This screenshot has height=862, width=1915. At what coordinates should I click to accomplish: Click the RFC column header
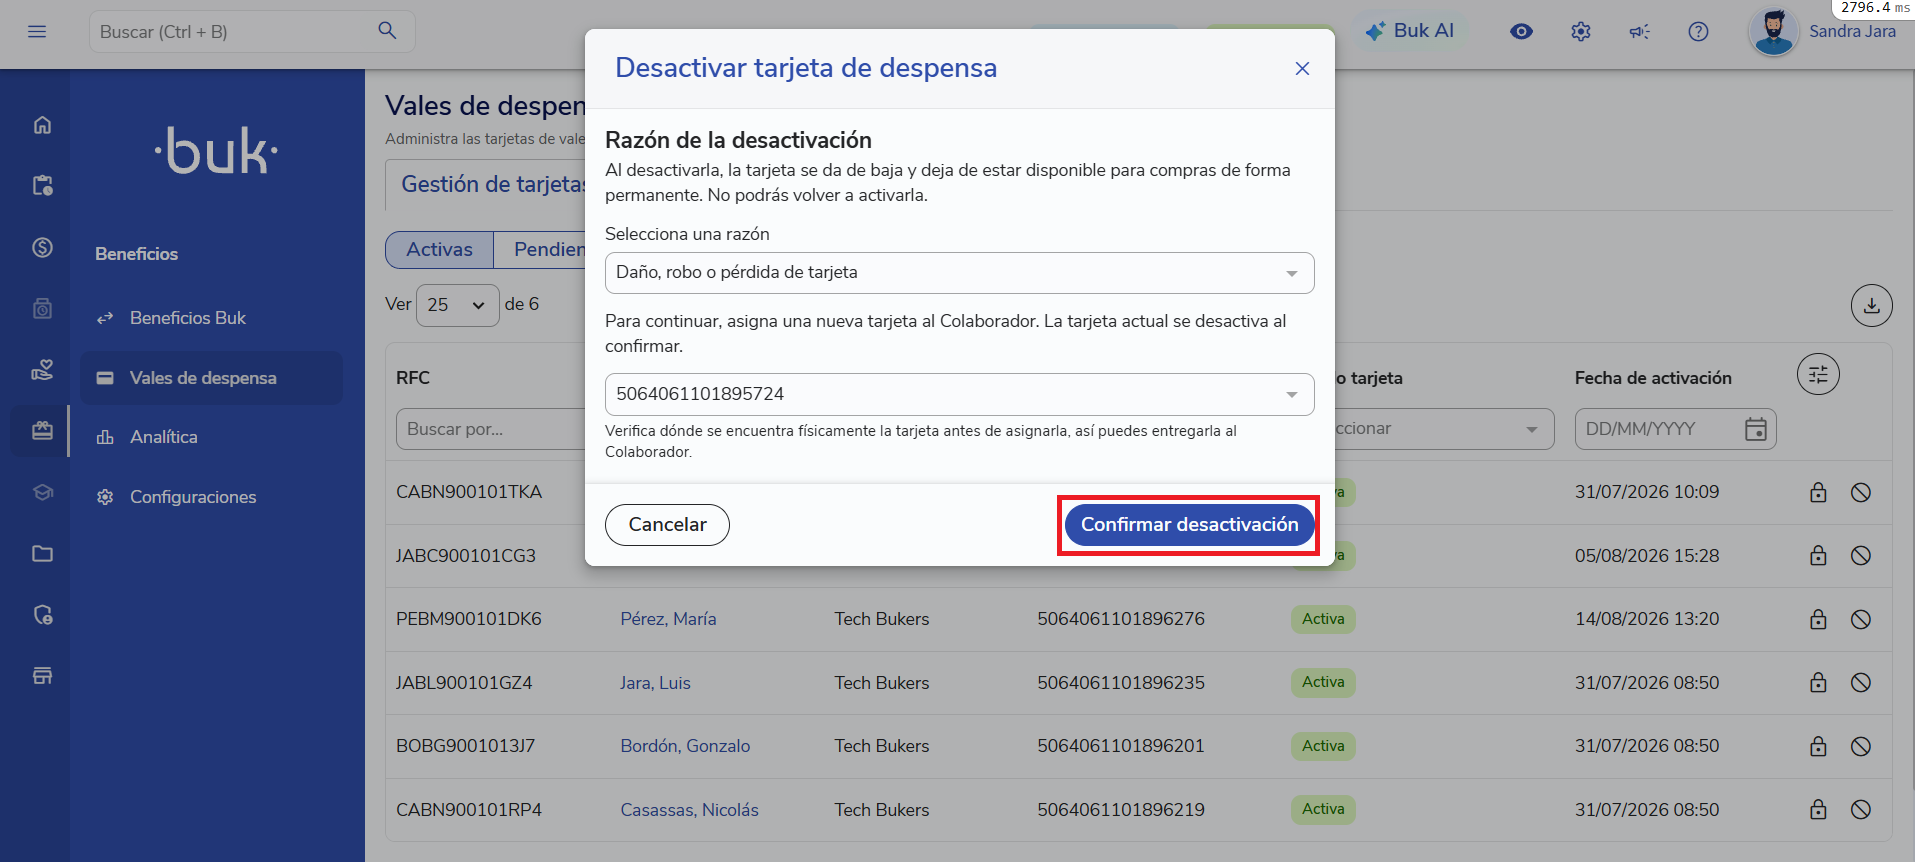point(413,378)
